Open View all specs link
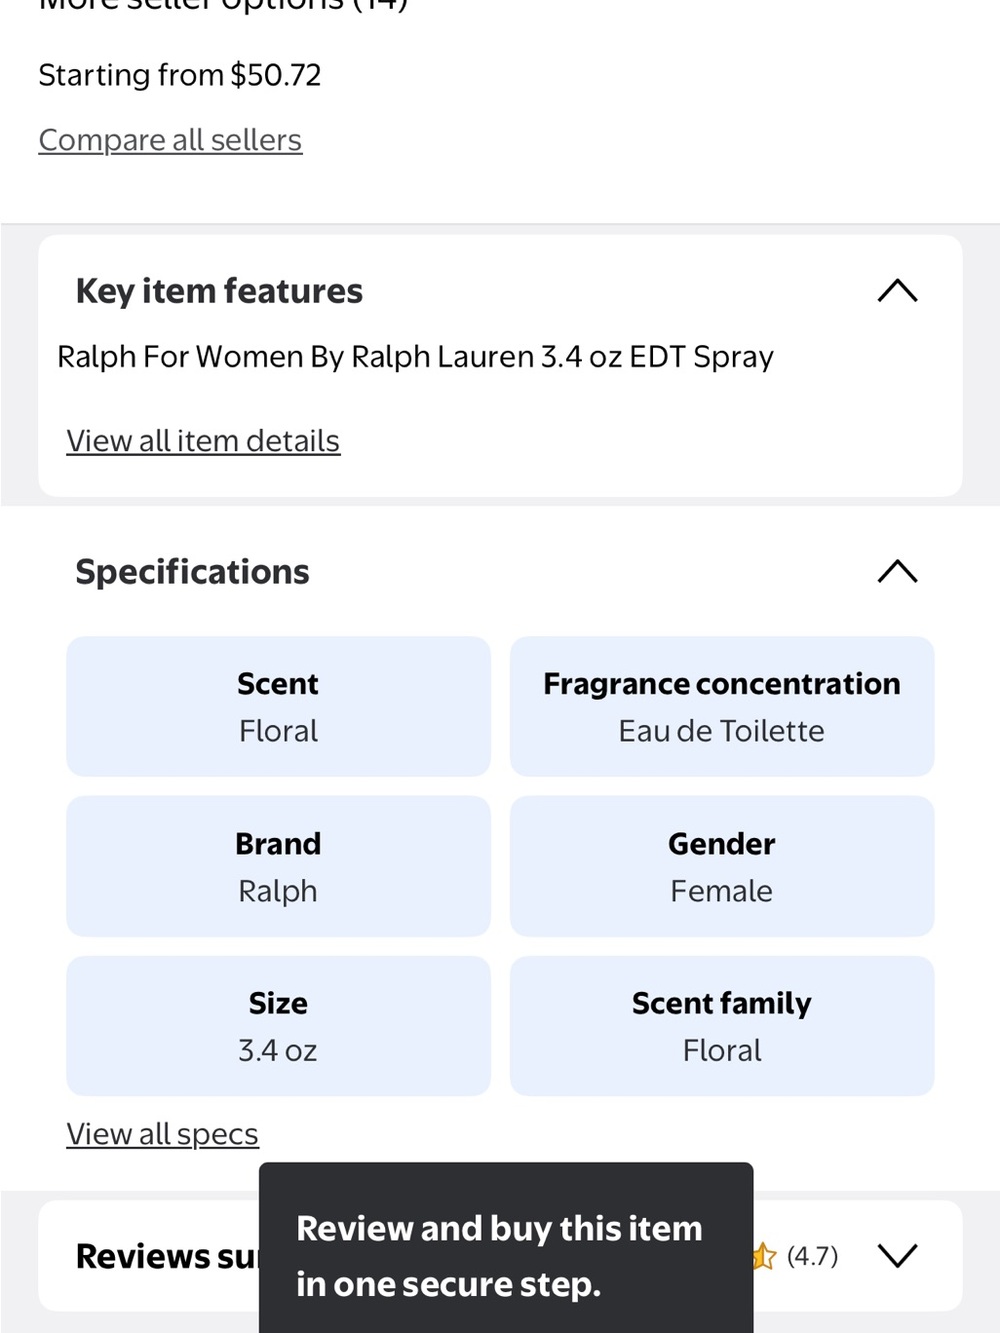This screenshot has width=1000, height=1333. click(162, 1134)
